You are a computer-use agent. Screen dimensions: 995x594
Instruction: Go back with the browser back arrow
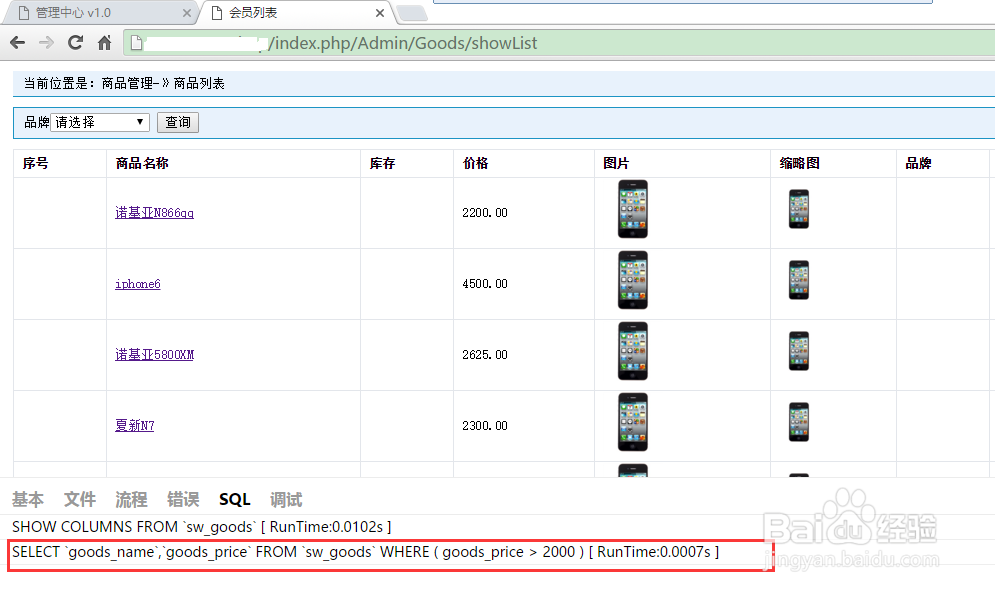pos(18,43)
